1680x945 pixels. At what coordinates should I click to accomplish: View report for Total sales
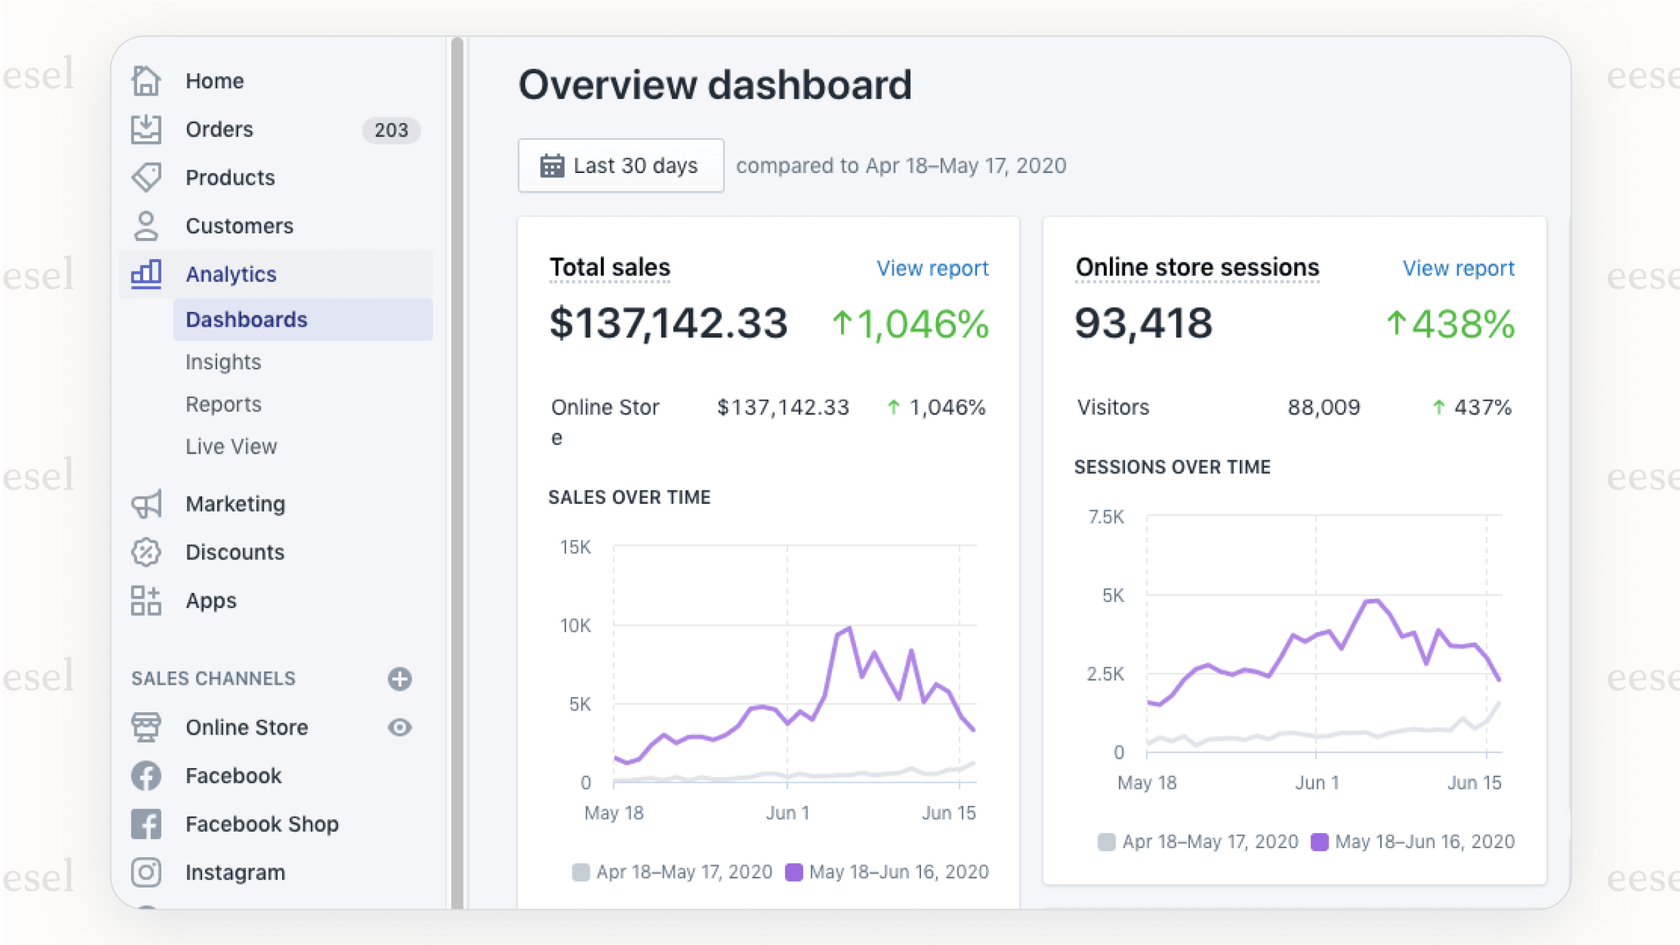click(x=932, y=268)
